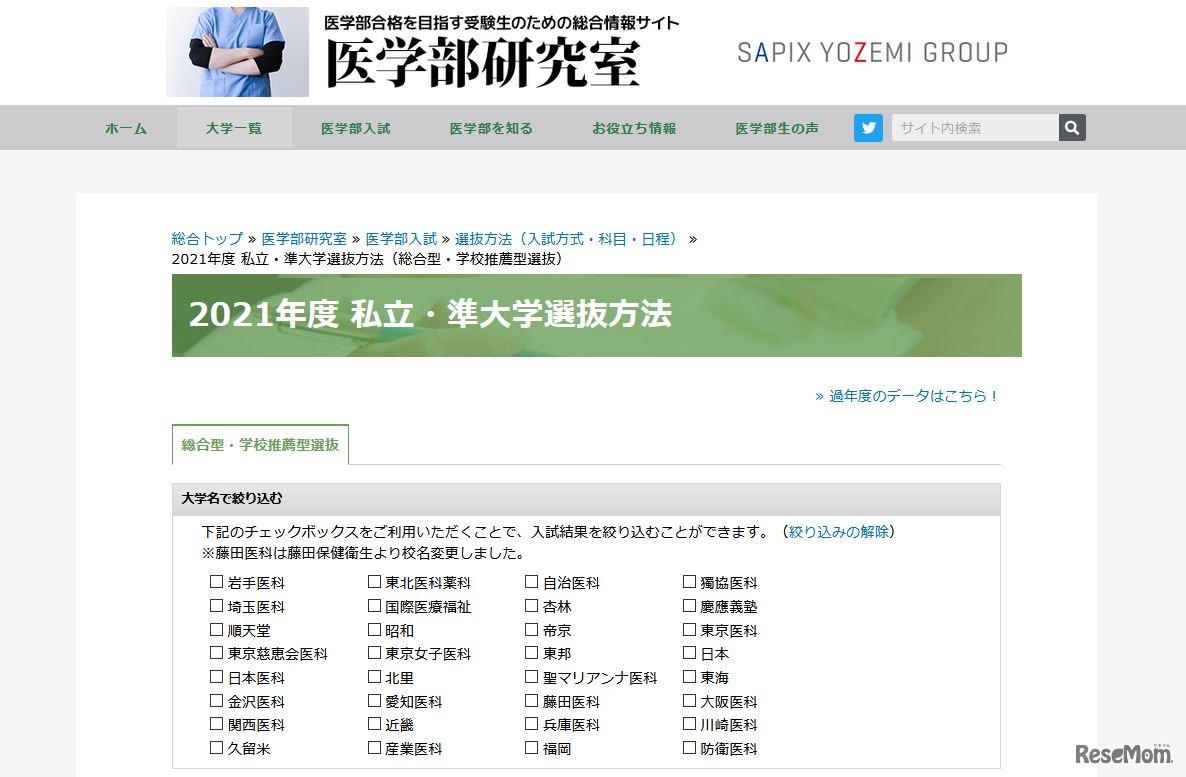Tick the 順天堂 filter checkbox

(x=215, y=629)
